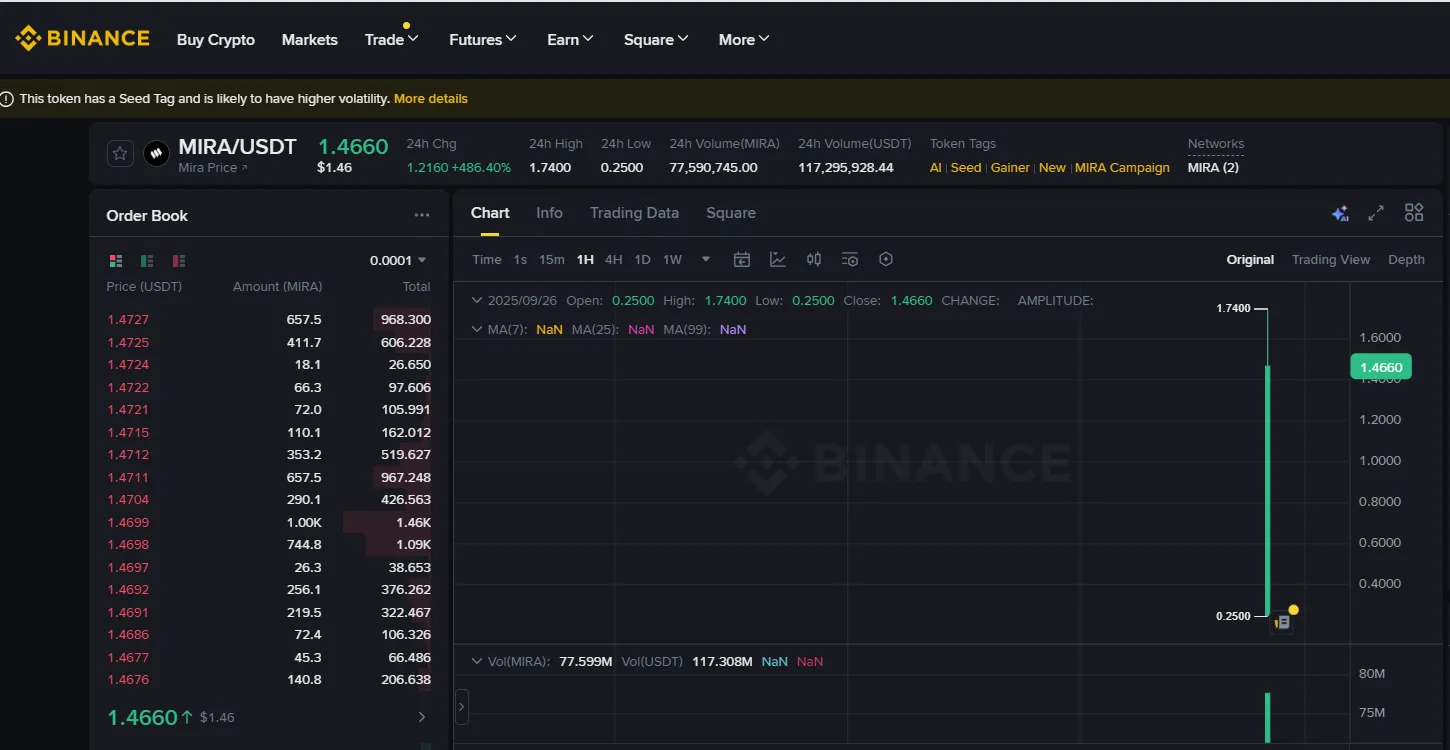Switch chart to Depth view

click(1406, 259)
